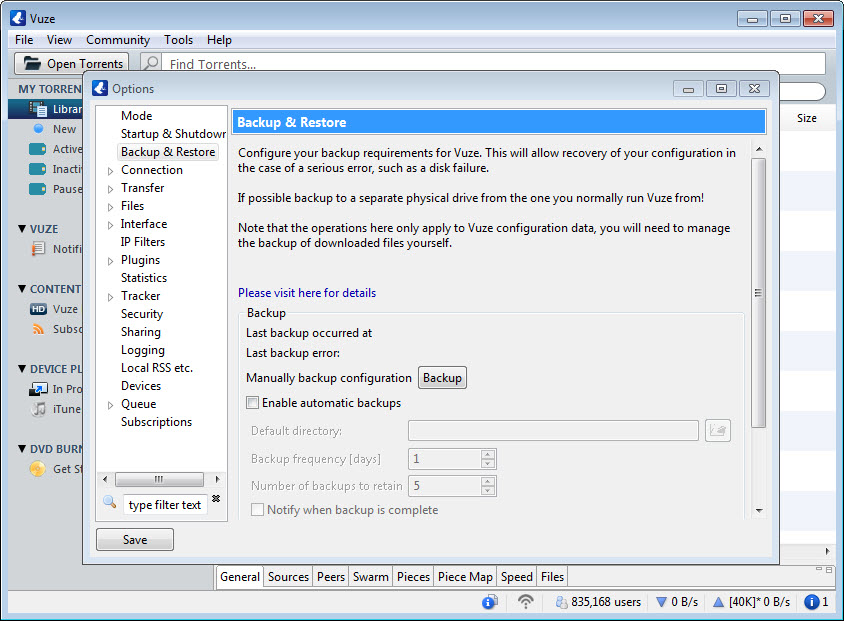Click the HD icon beside Vuze
This screenshot has height=621, width=844.
coord(38,309)
